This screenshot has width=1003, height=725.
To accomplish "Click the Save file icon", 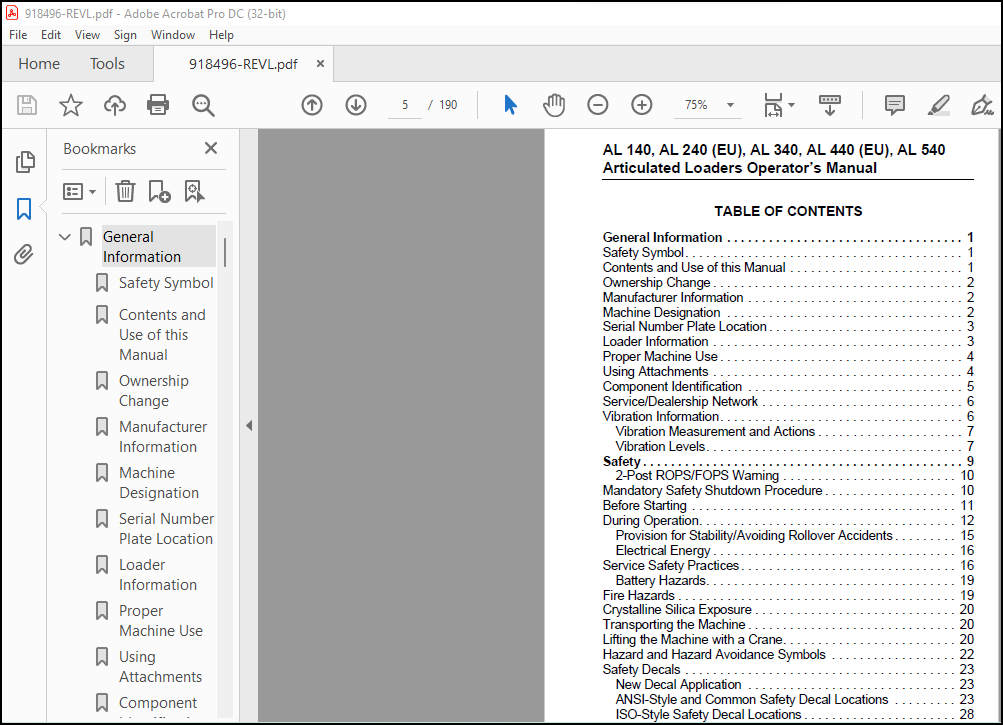I will point(27,105).
